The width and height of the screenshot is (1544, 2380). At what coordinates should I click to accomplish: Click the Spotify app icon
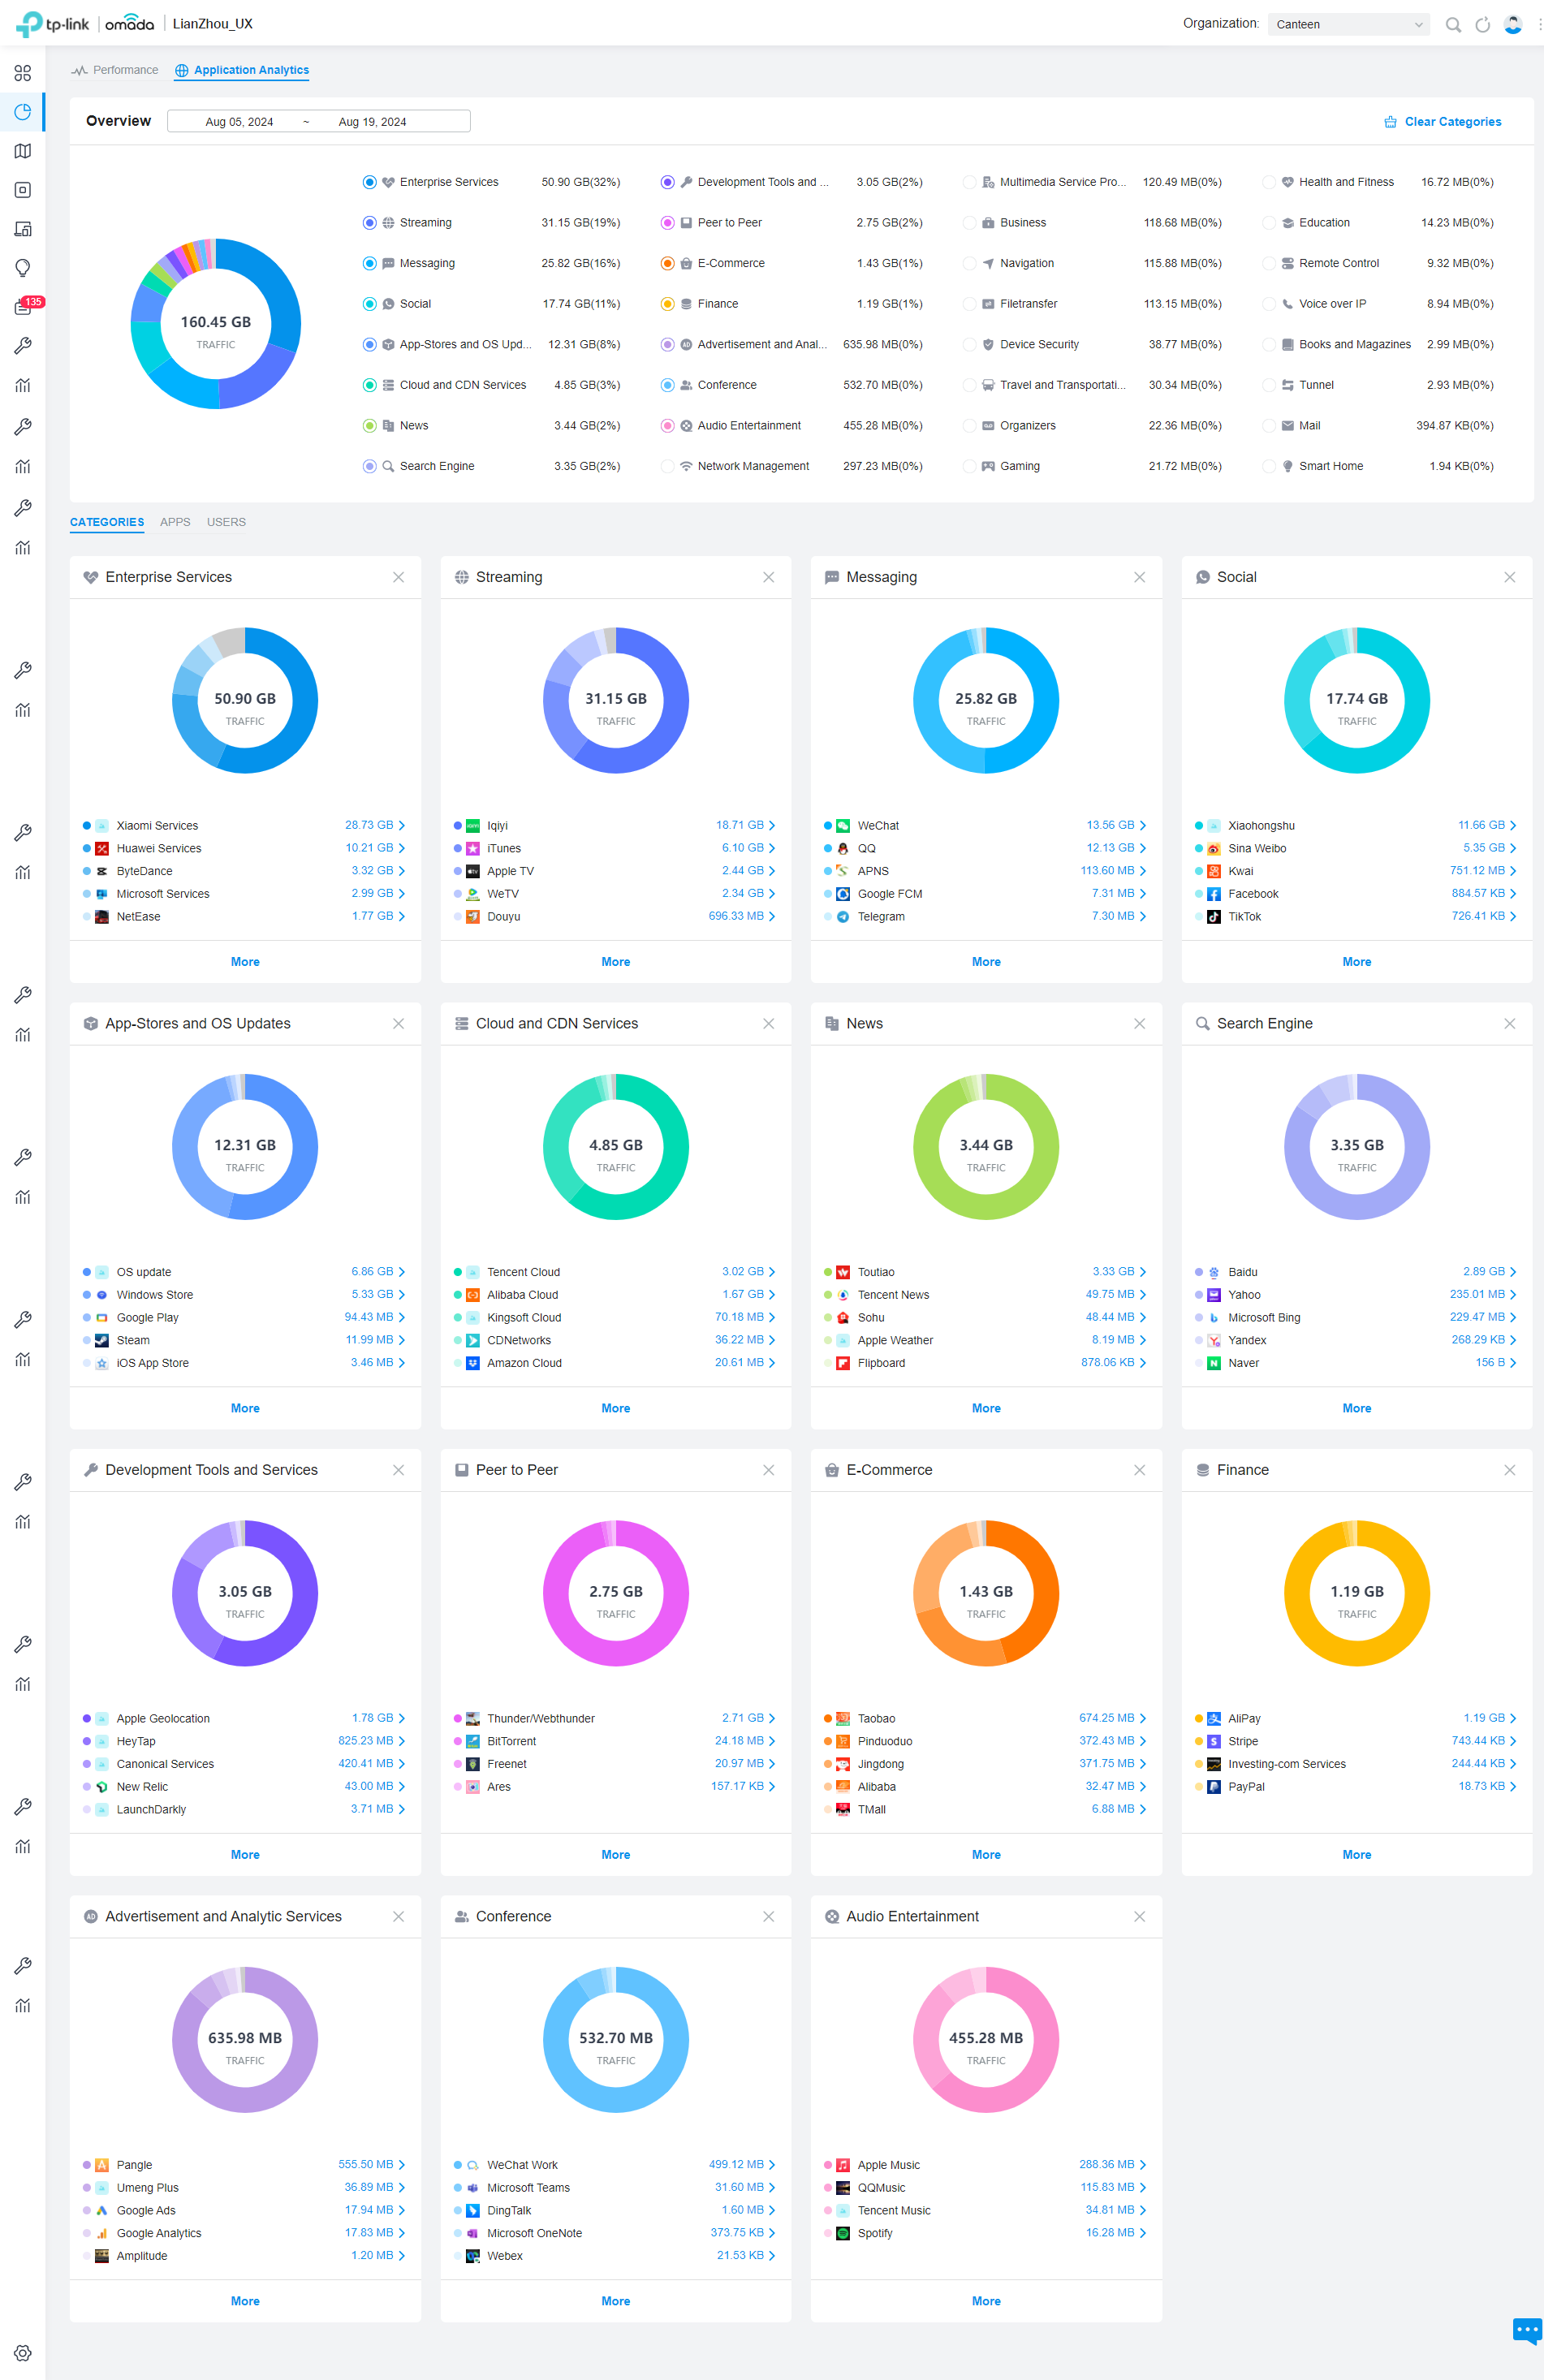tap(843, 2233)
